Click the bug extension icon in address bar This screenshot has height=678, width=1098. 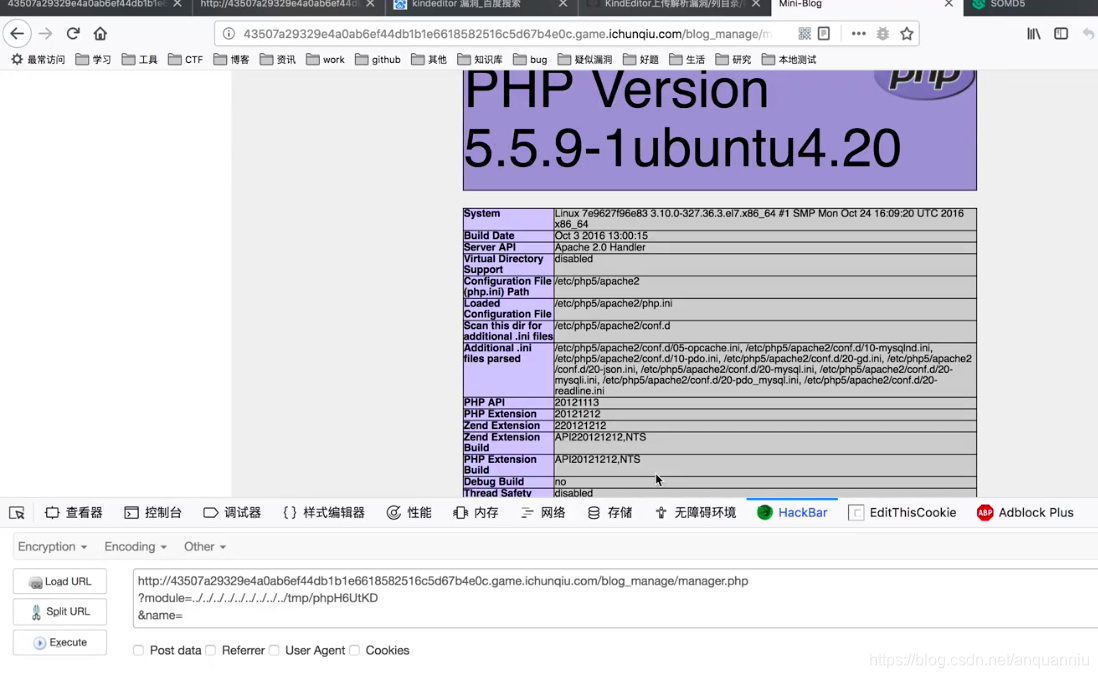pos(883,34)
